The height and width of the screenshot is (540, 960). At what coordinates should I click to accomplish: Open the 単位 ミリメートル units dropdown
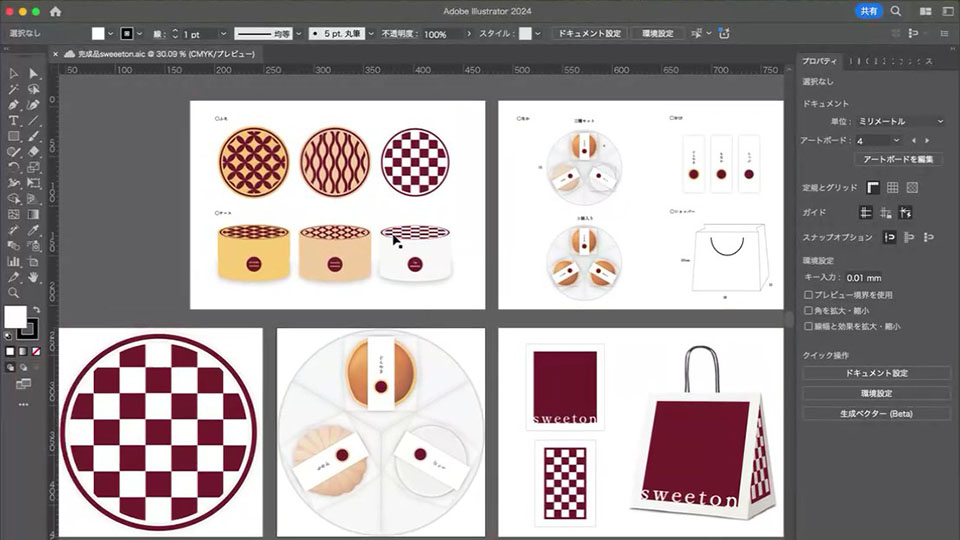(899, 121)
